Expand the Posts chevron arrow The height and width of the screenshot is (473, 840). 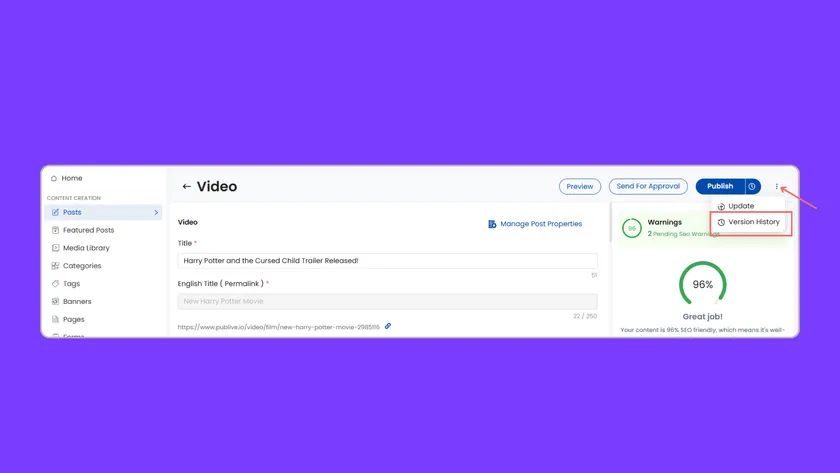[156, 213]
